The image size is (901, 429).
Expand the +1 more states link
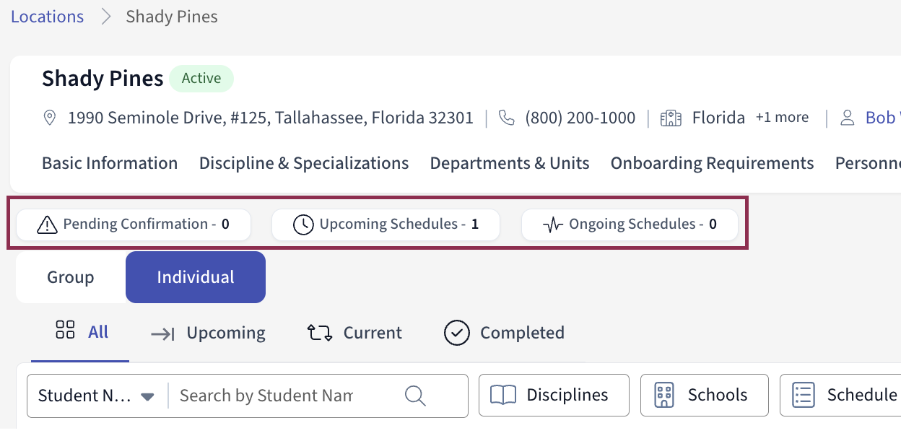[x=782, y=117]
